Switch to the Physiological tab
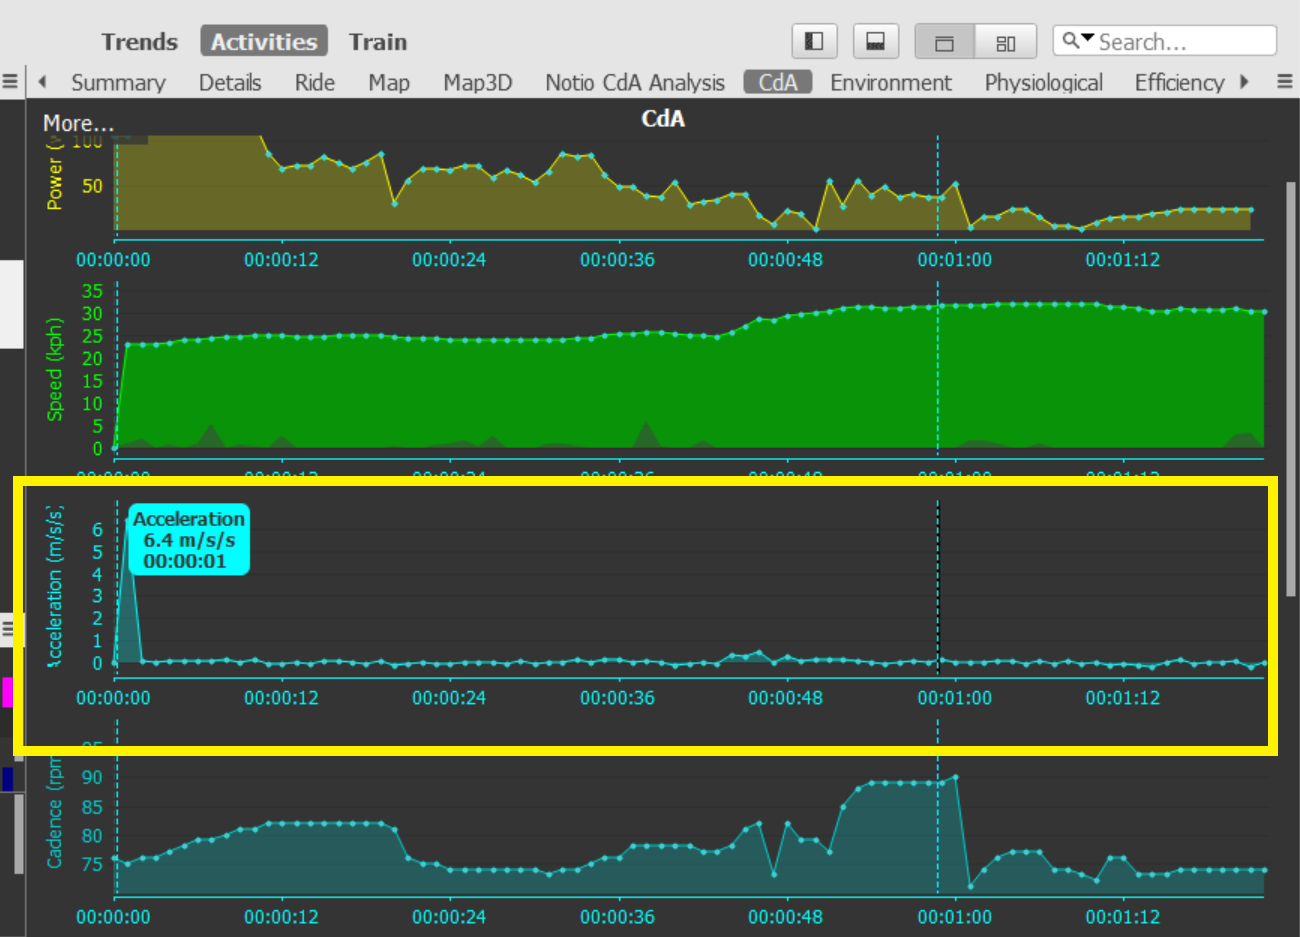 1043,83
